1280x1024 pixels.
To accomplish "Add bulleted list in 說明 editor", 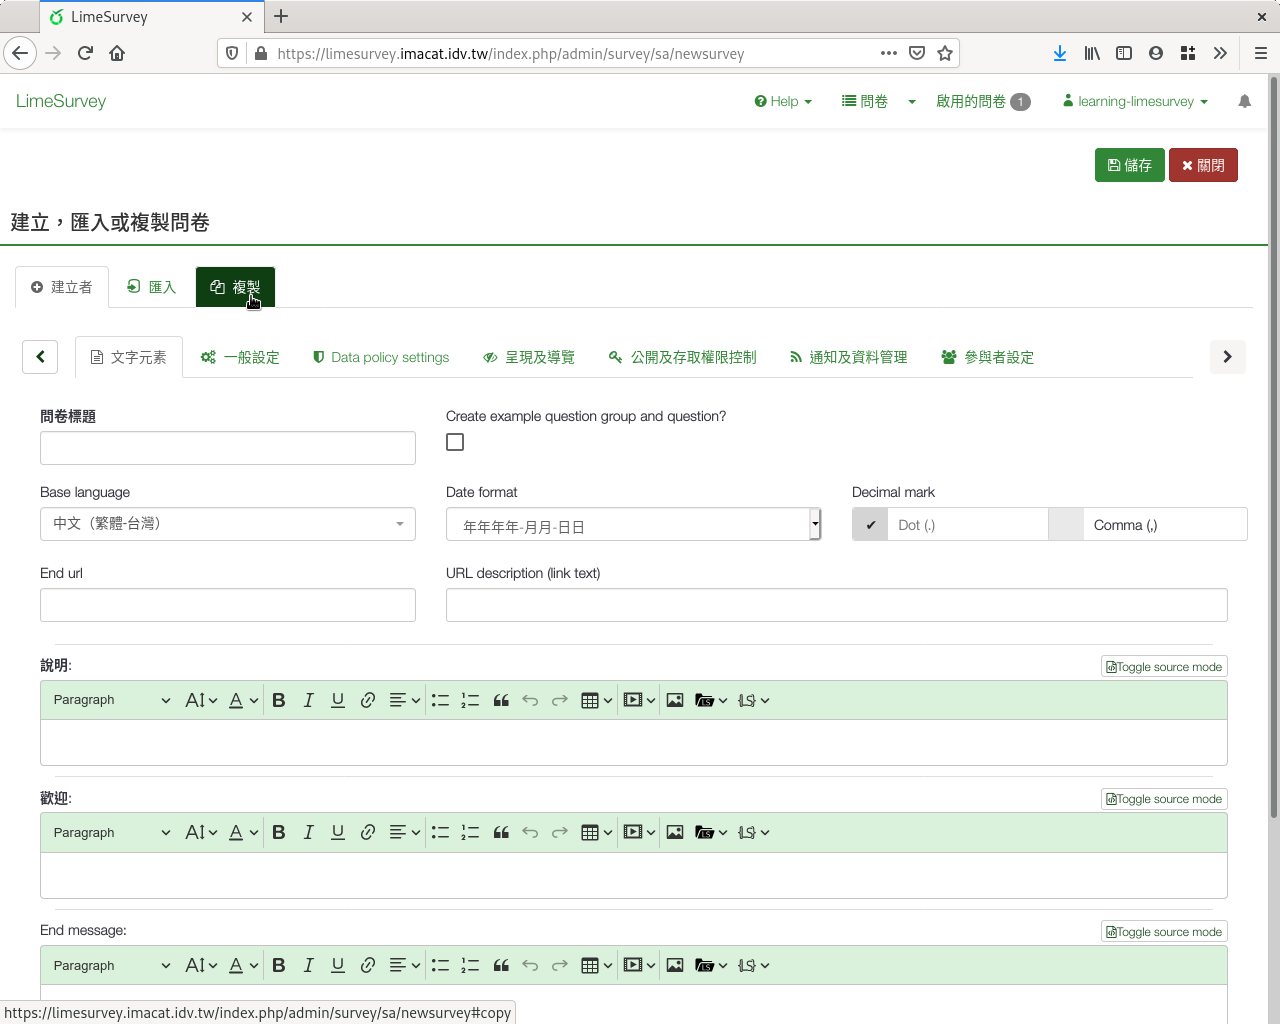I will pos(440,700).
